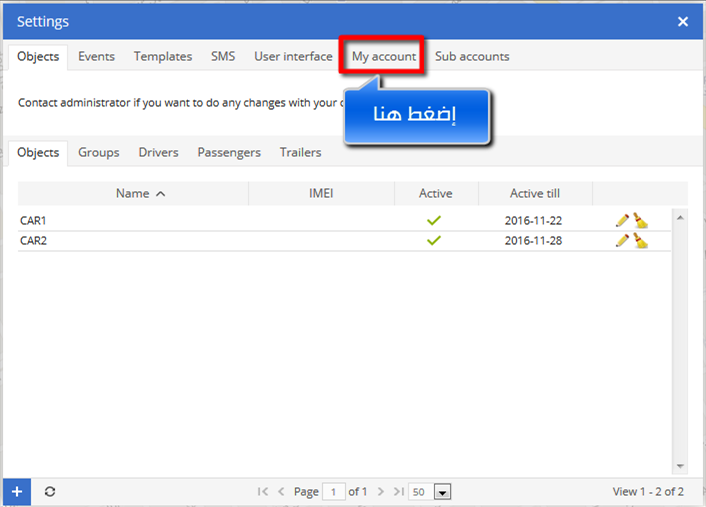The height and width of the screenshot is (507, 706).
Task: Click the scroll down arrow of the table
Action: click(680, 466)
